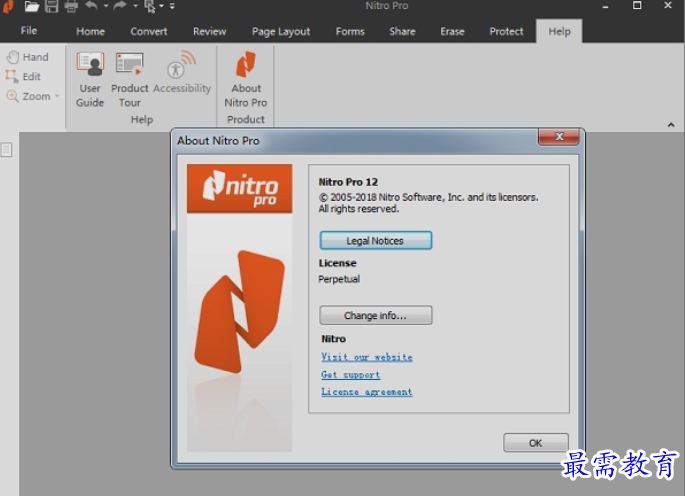
Task: Collapse the ribbon with the chevron
Action: tap(671, 125)
